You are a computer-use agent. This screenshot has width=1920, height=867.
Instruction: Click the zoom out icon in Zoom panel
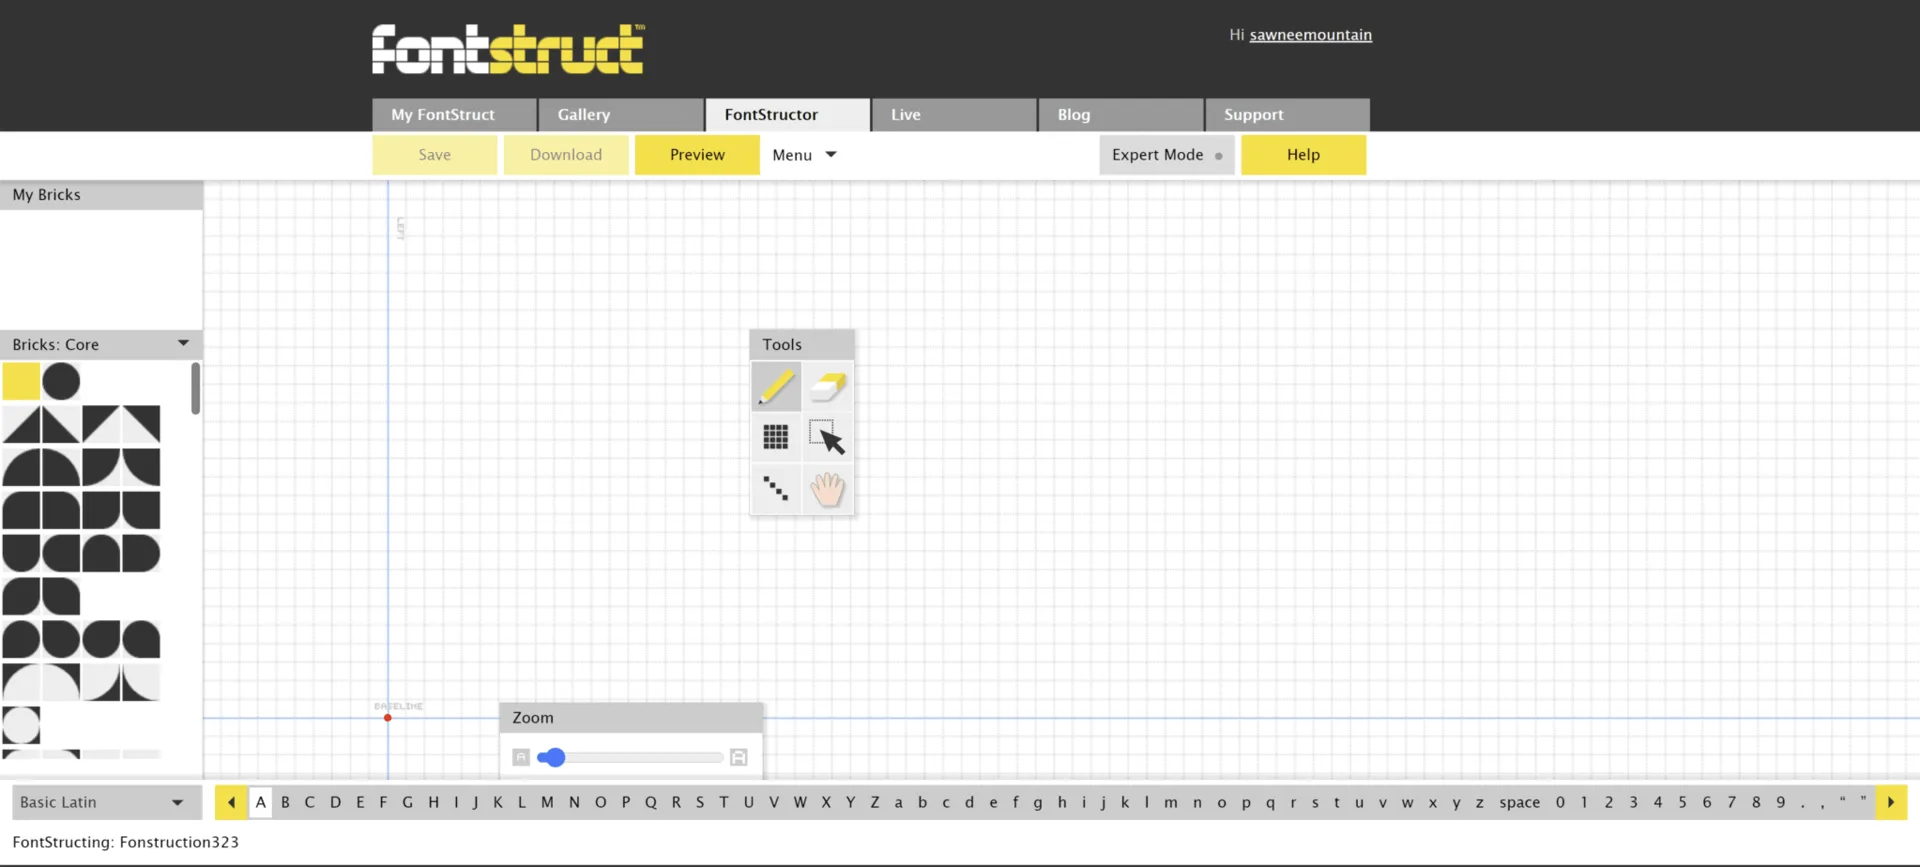coord(521,757)
